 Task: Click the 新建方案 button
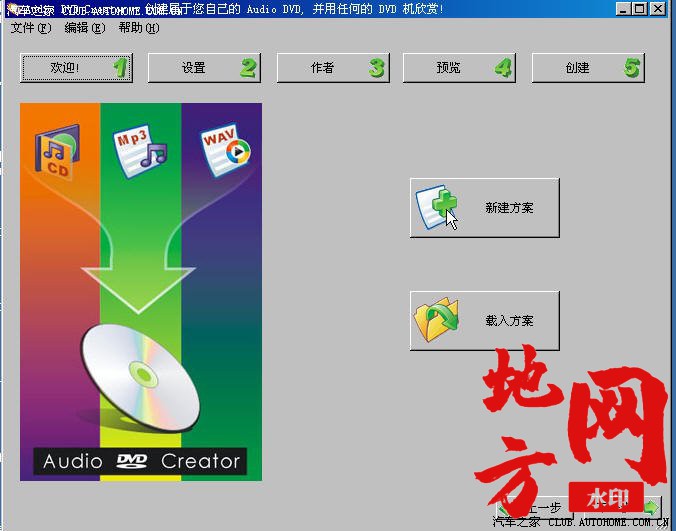[x=485, y=208]
